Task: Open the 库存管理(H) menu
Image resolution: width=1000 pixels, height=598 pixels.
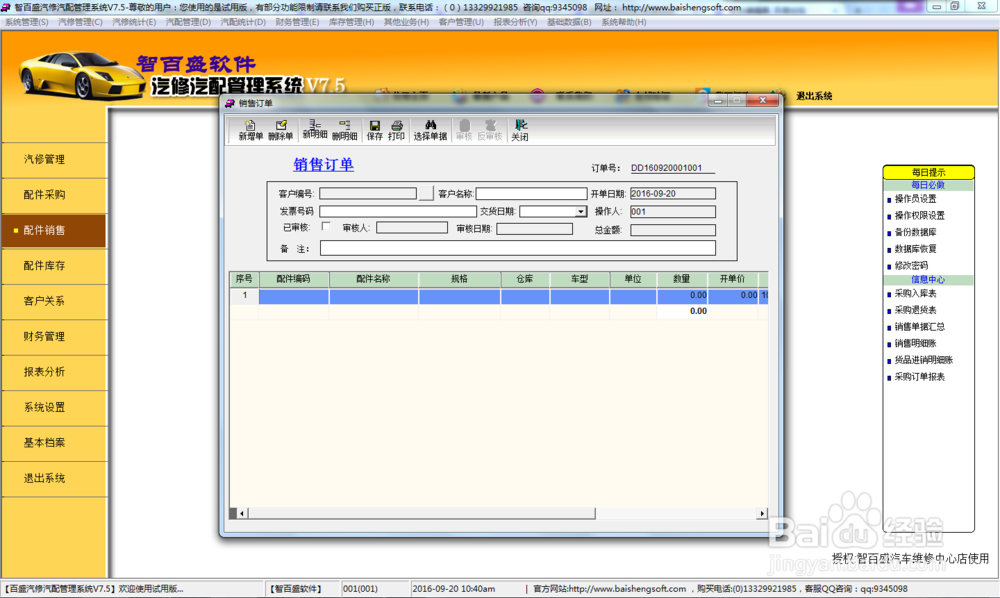Action: [351, 22]
